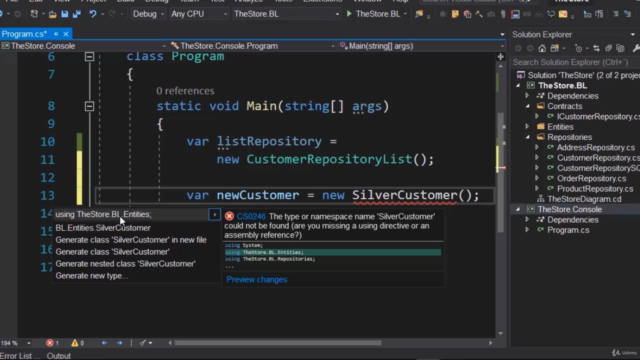Open the Solution Explorer window options dropdown
Viewport: 640px width, 360px height.
(x=633, y=35)
